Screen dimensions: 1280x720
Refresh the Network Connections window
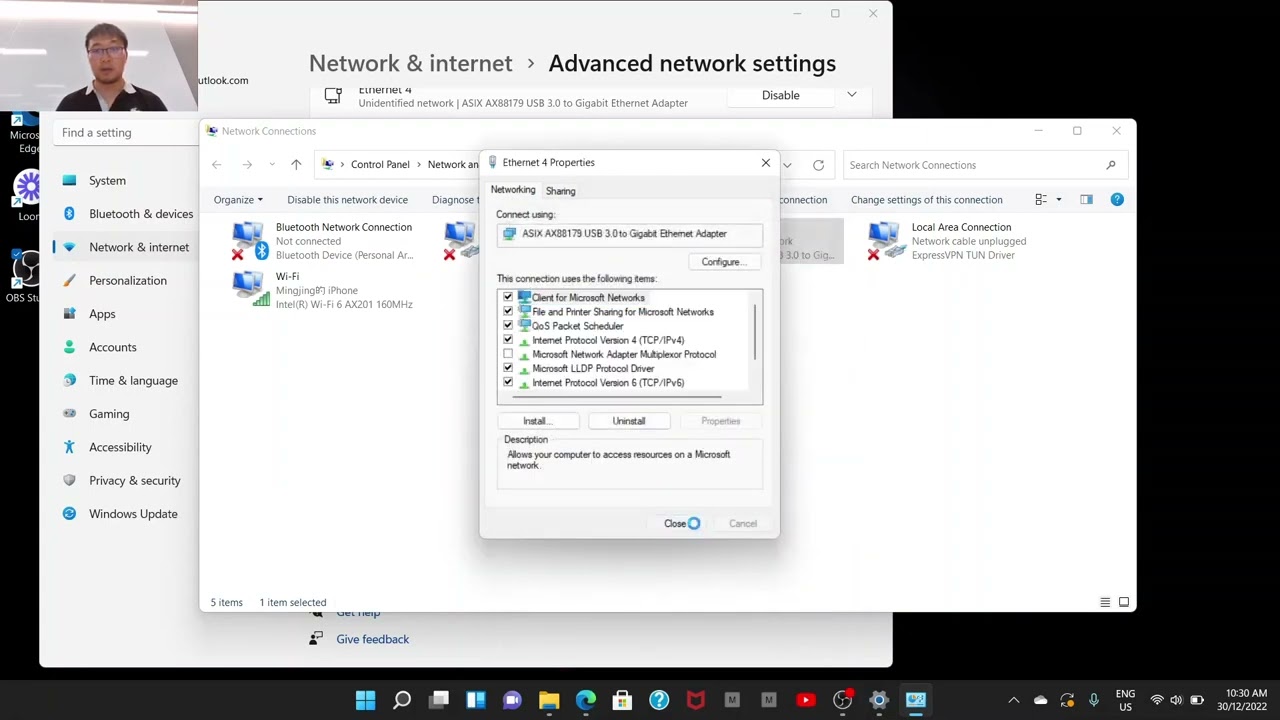point(818,165)
